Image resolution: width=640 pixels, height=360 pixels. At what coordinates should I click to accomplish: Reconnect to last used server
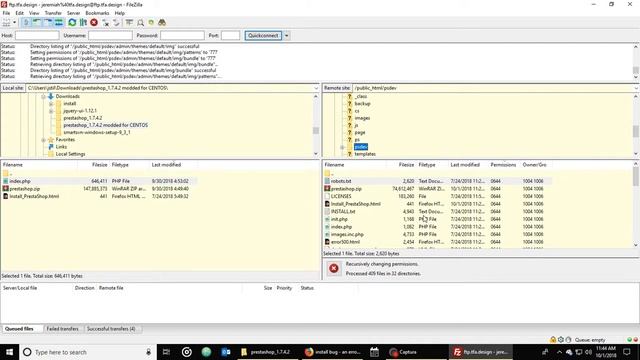point(116,22)
